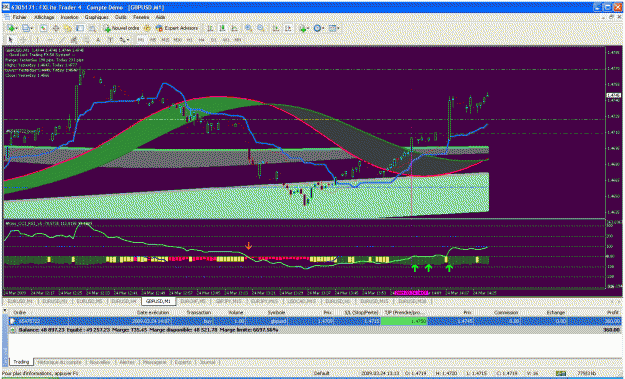Open the Insertion menu
The width and height of the screenshot is (625, 379).
[x=69, y=18]
